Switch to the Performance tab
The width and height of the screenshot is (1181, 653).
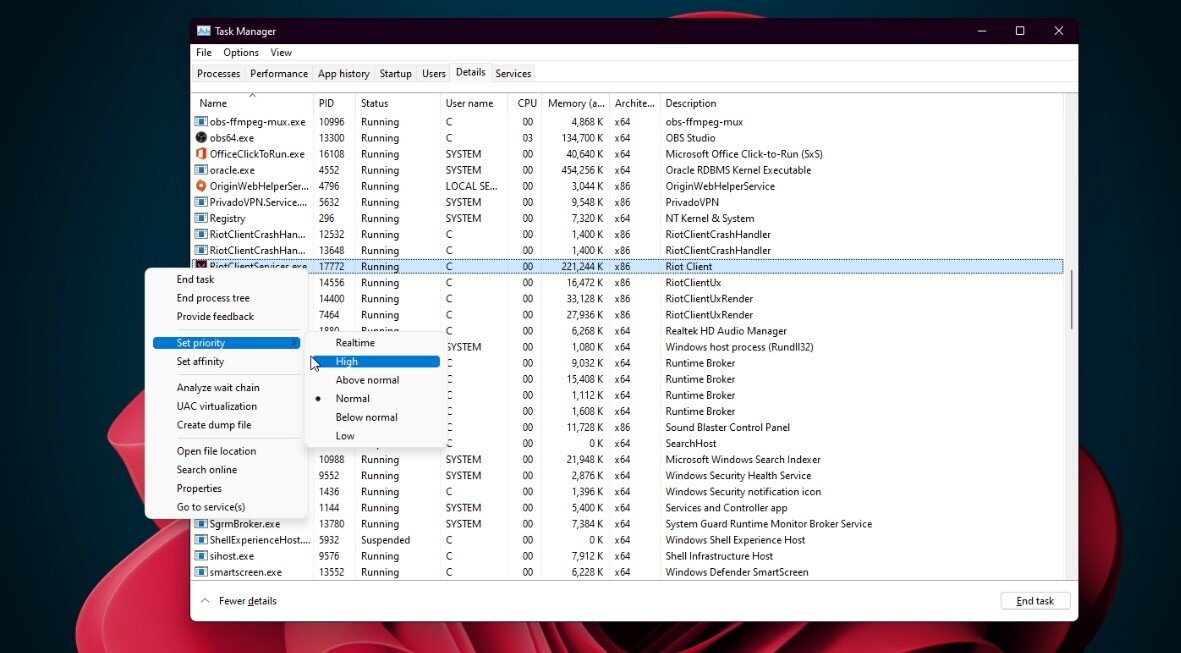click(279, 73)
